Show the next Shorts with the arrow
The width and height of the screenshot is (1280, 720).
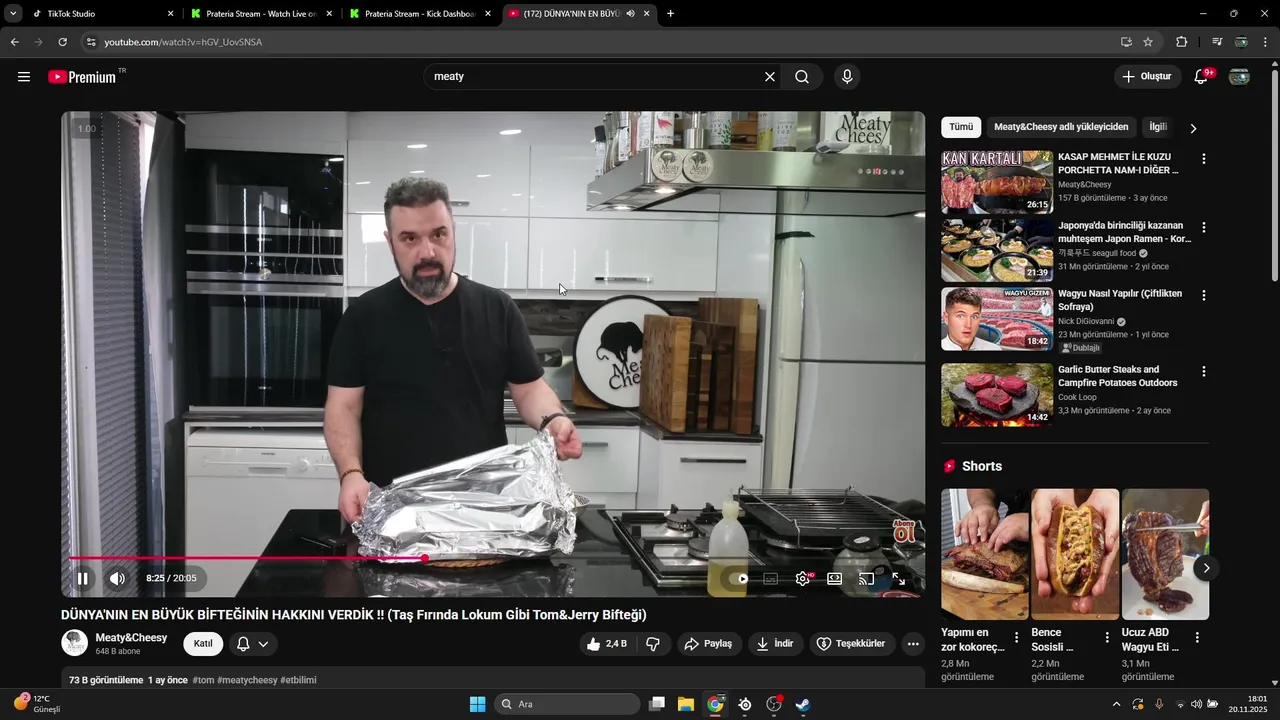(1206, 568)
